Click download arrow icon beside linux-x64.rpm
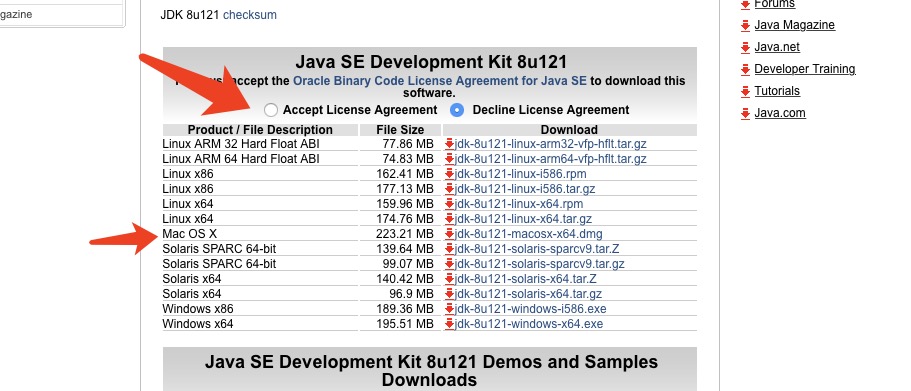 click(449, 205)
